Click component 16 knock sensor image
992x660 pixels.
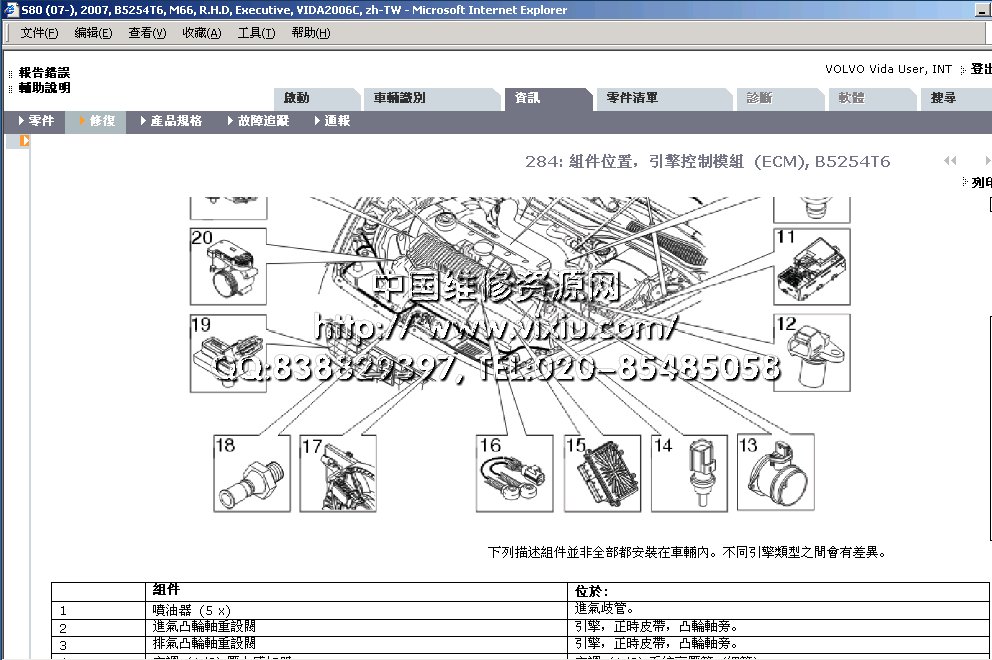(x=514, y=473)
